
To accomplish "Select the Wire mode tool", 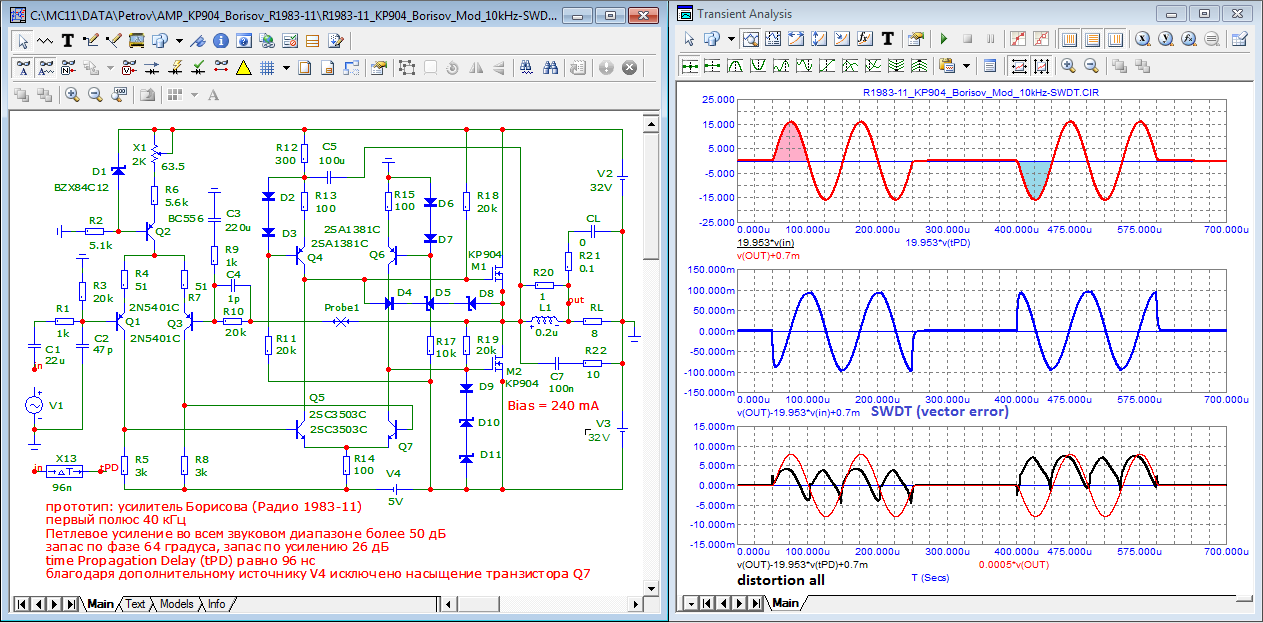I will point(91,41).
